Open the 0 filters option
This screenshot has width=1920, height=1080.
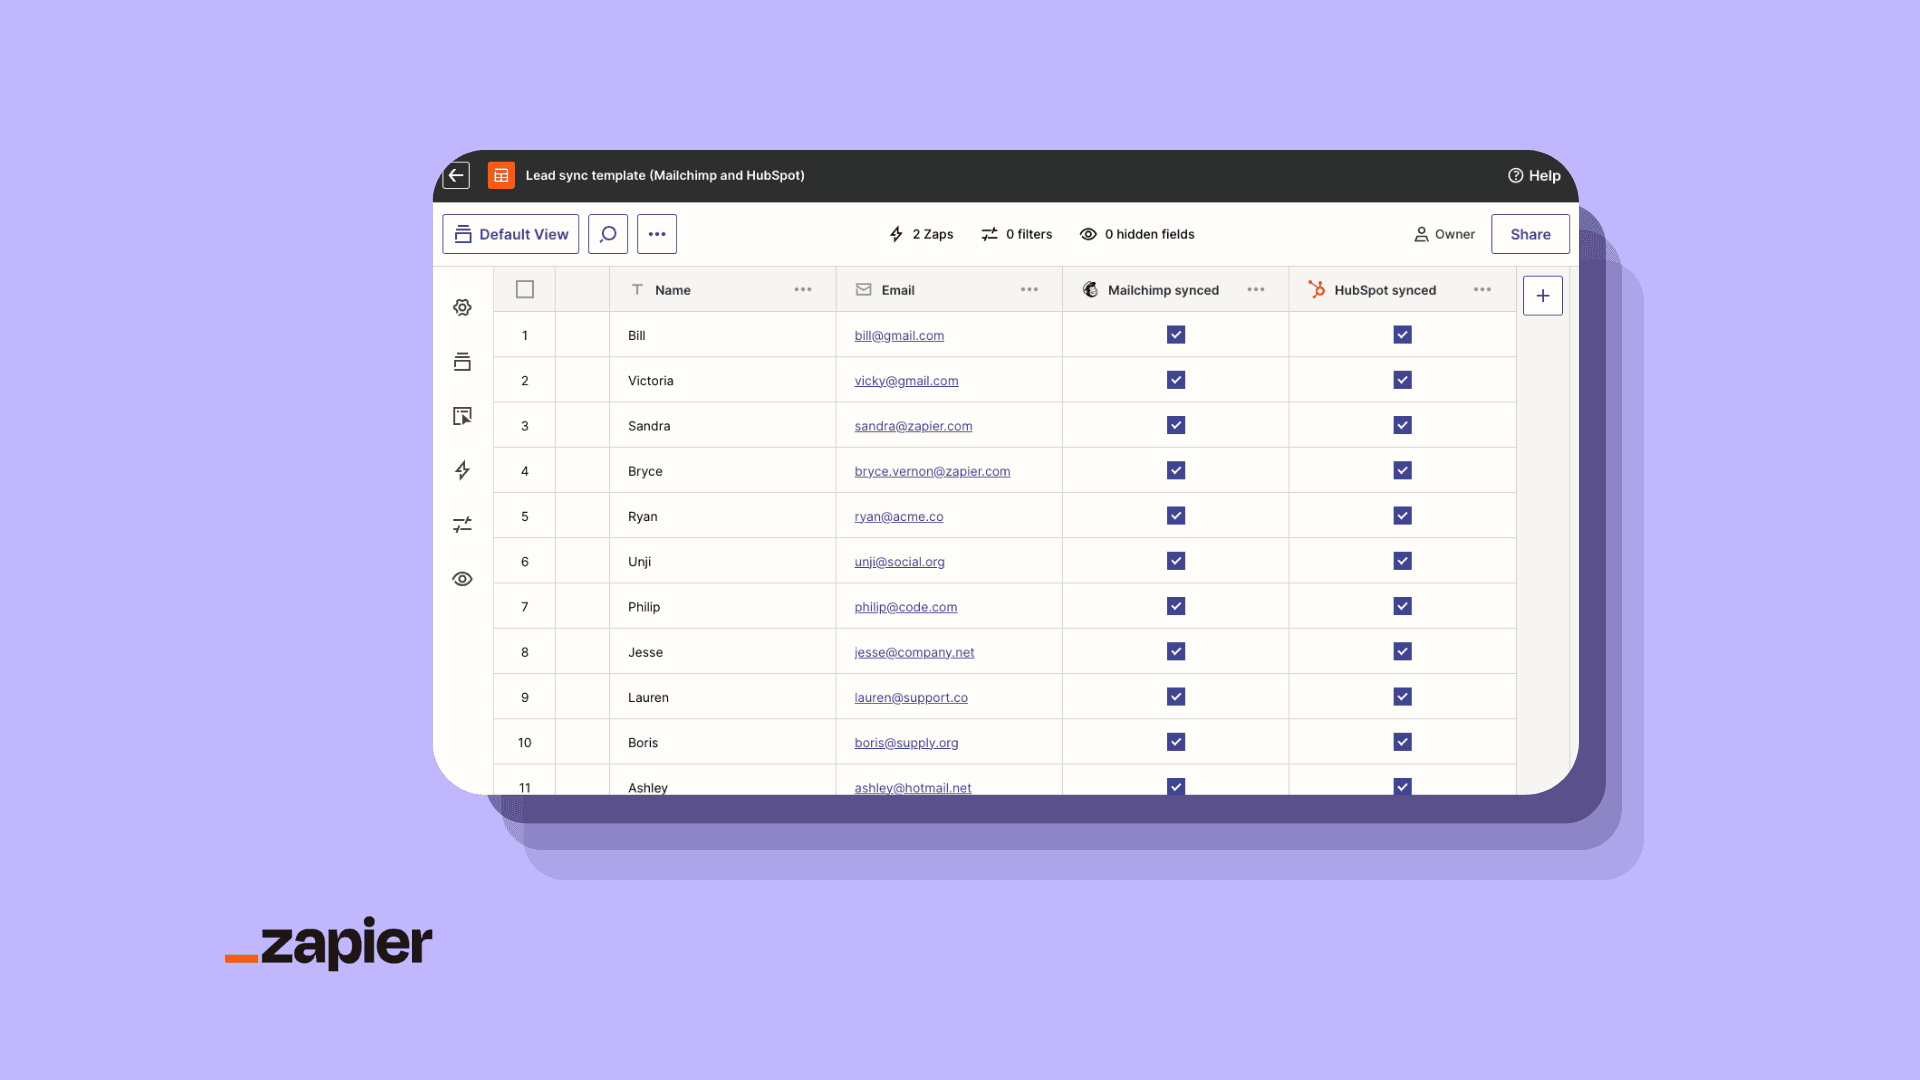[1016, 234]
